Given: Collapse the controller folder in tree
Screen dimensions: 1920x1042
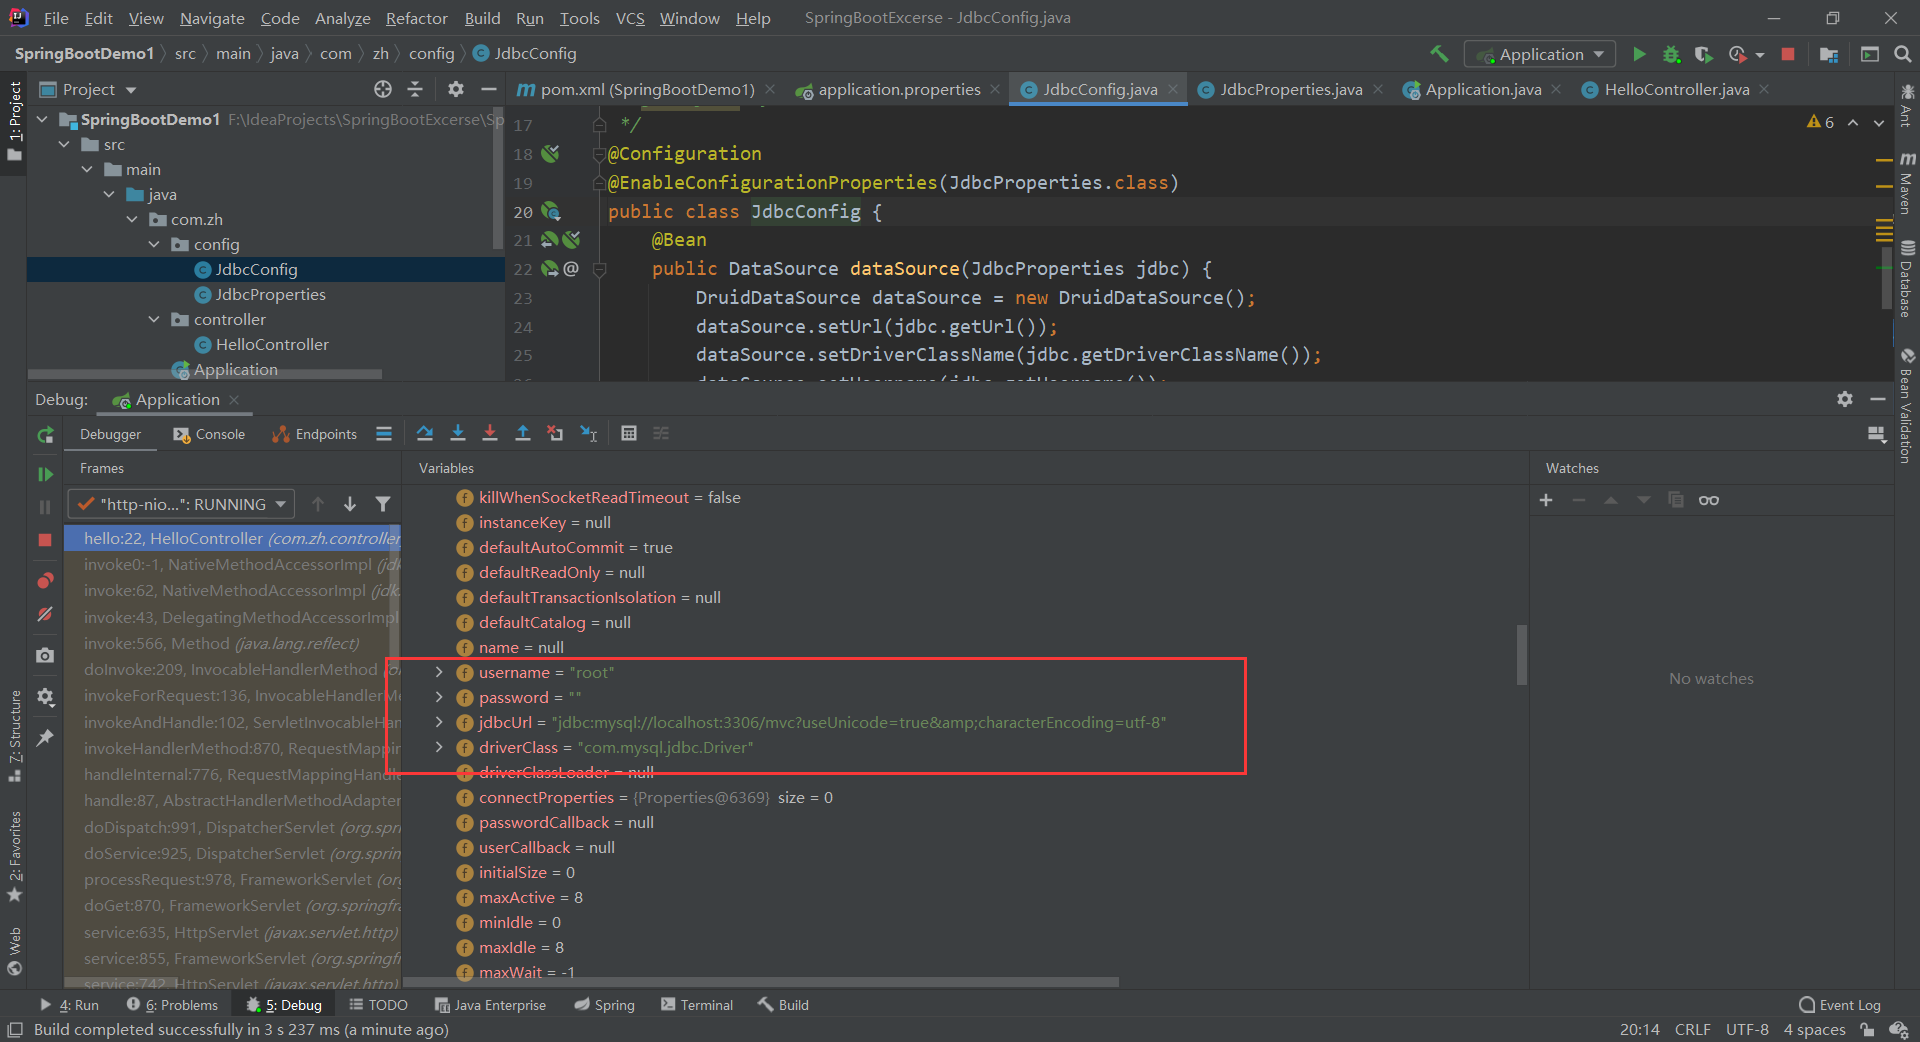Looking at the screenshot, I should pyautogui.click(x=154, y=319).
